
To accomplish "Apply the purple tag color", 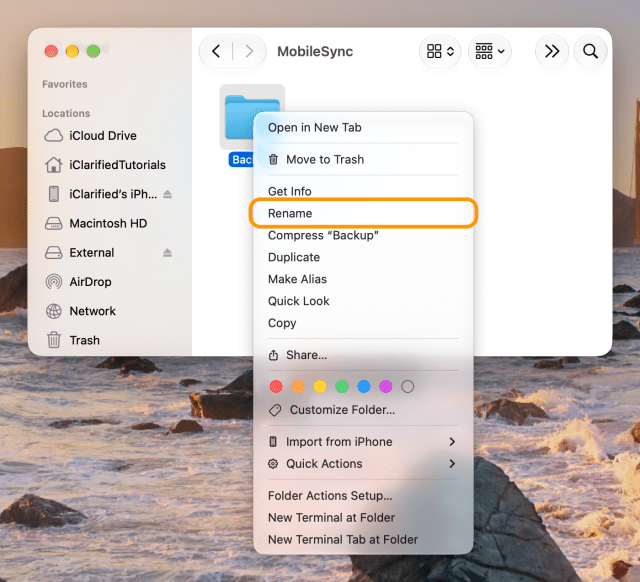I will pos(386,387).
